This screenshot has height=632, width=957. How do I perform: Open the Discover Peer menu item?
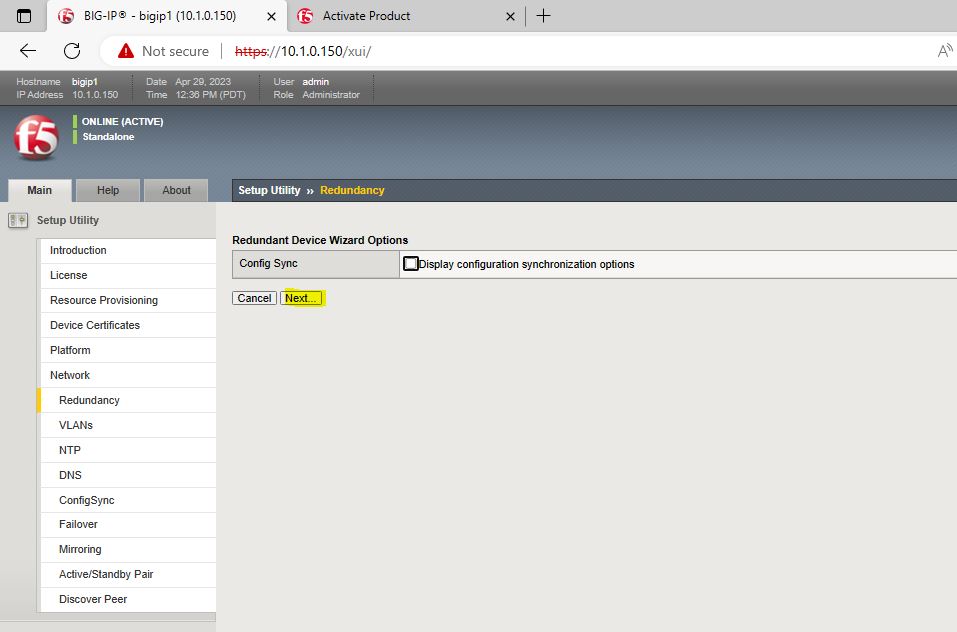(x=93, y=599)
